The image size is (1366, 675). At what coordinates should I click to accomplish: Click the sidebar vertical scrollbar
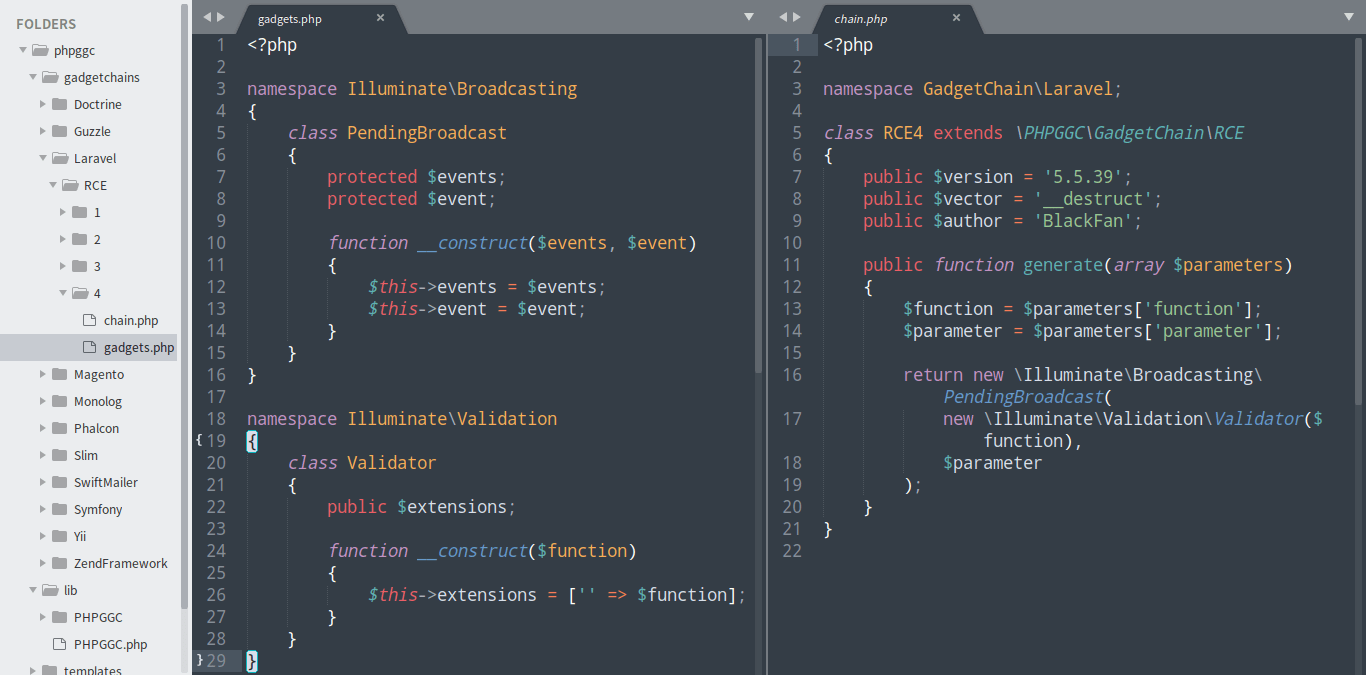(184, 305)
